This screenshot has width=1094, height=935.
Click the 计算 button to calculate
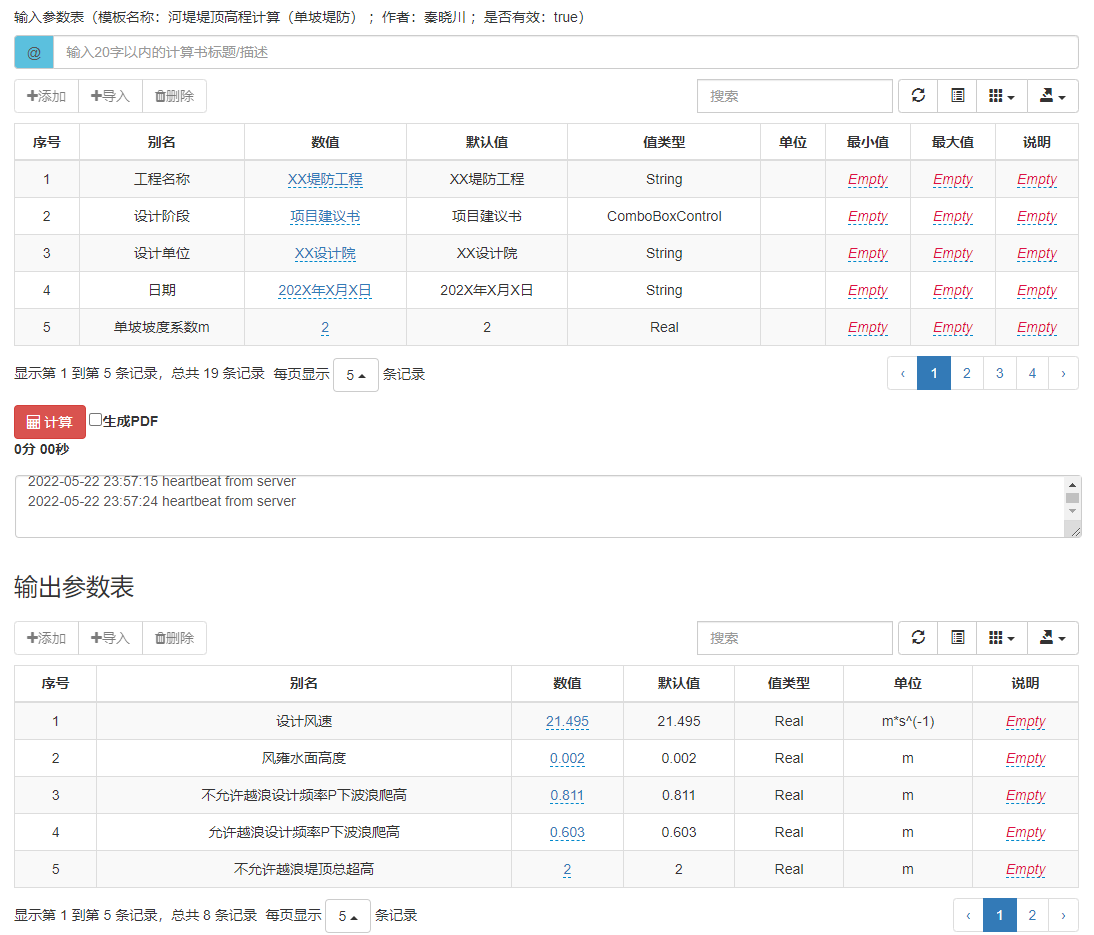coord(49,421)
